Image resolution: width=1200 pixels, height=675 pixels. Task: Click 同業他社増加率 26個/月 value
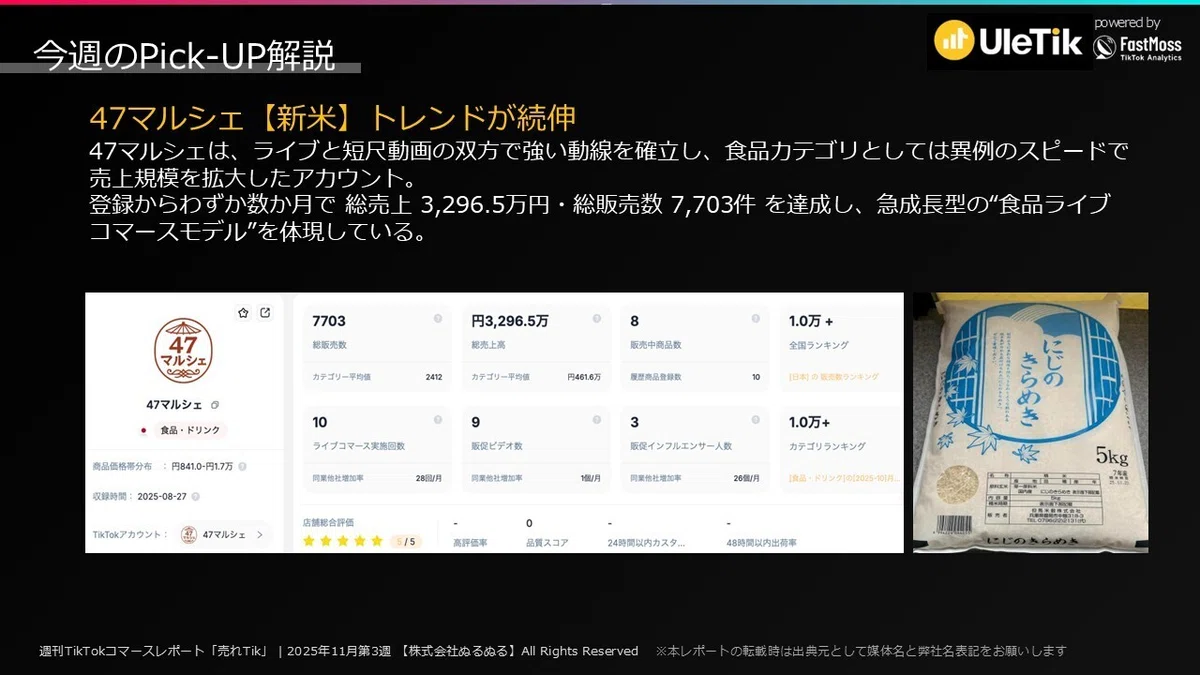[x=747, y=478]
